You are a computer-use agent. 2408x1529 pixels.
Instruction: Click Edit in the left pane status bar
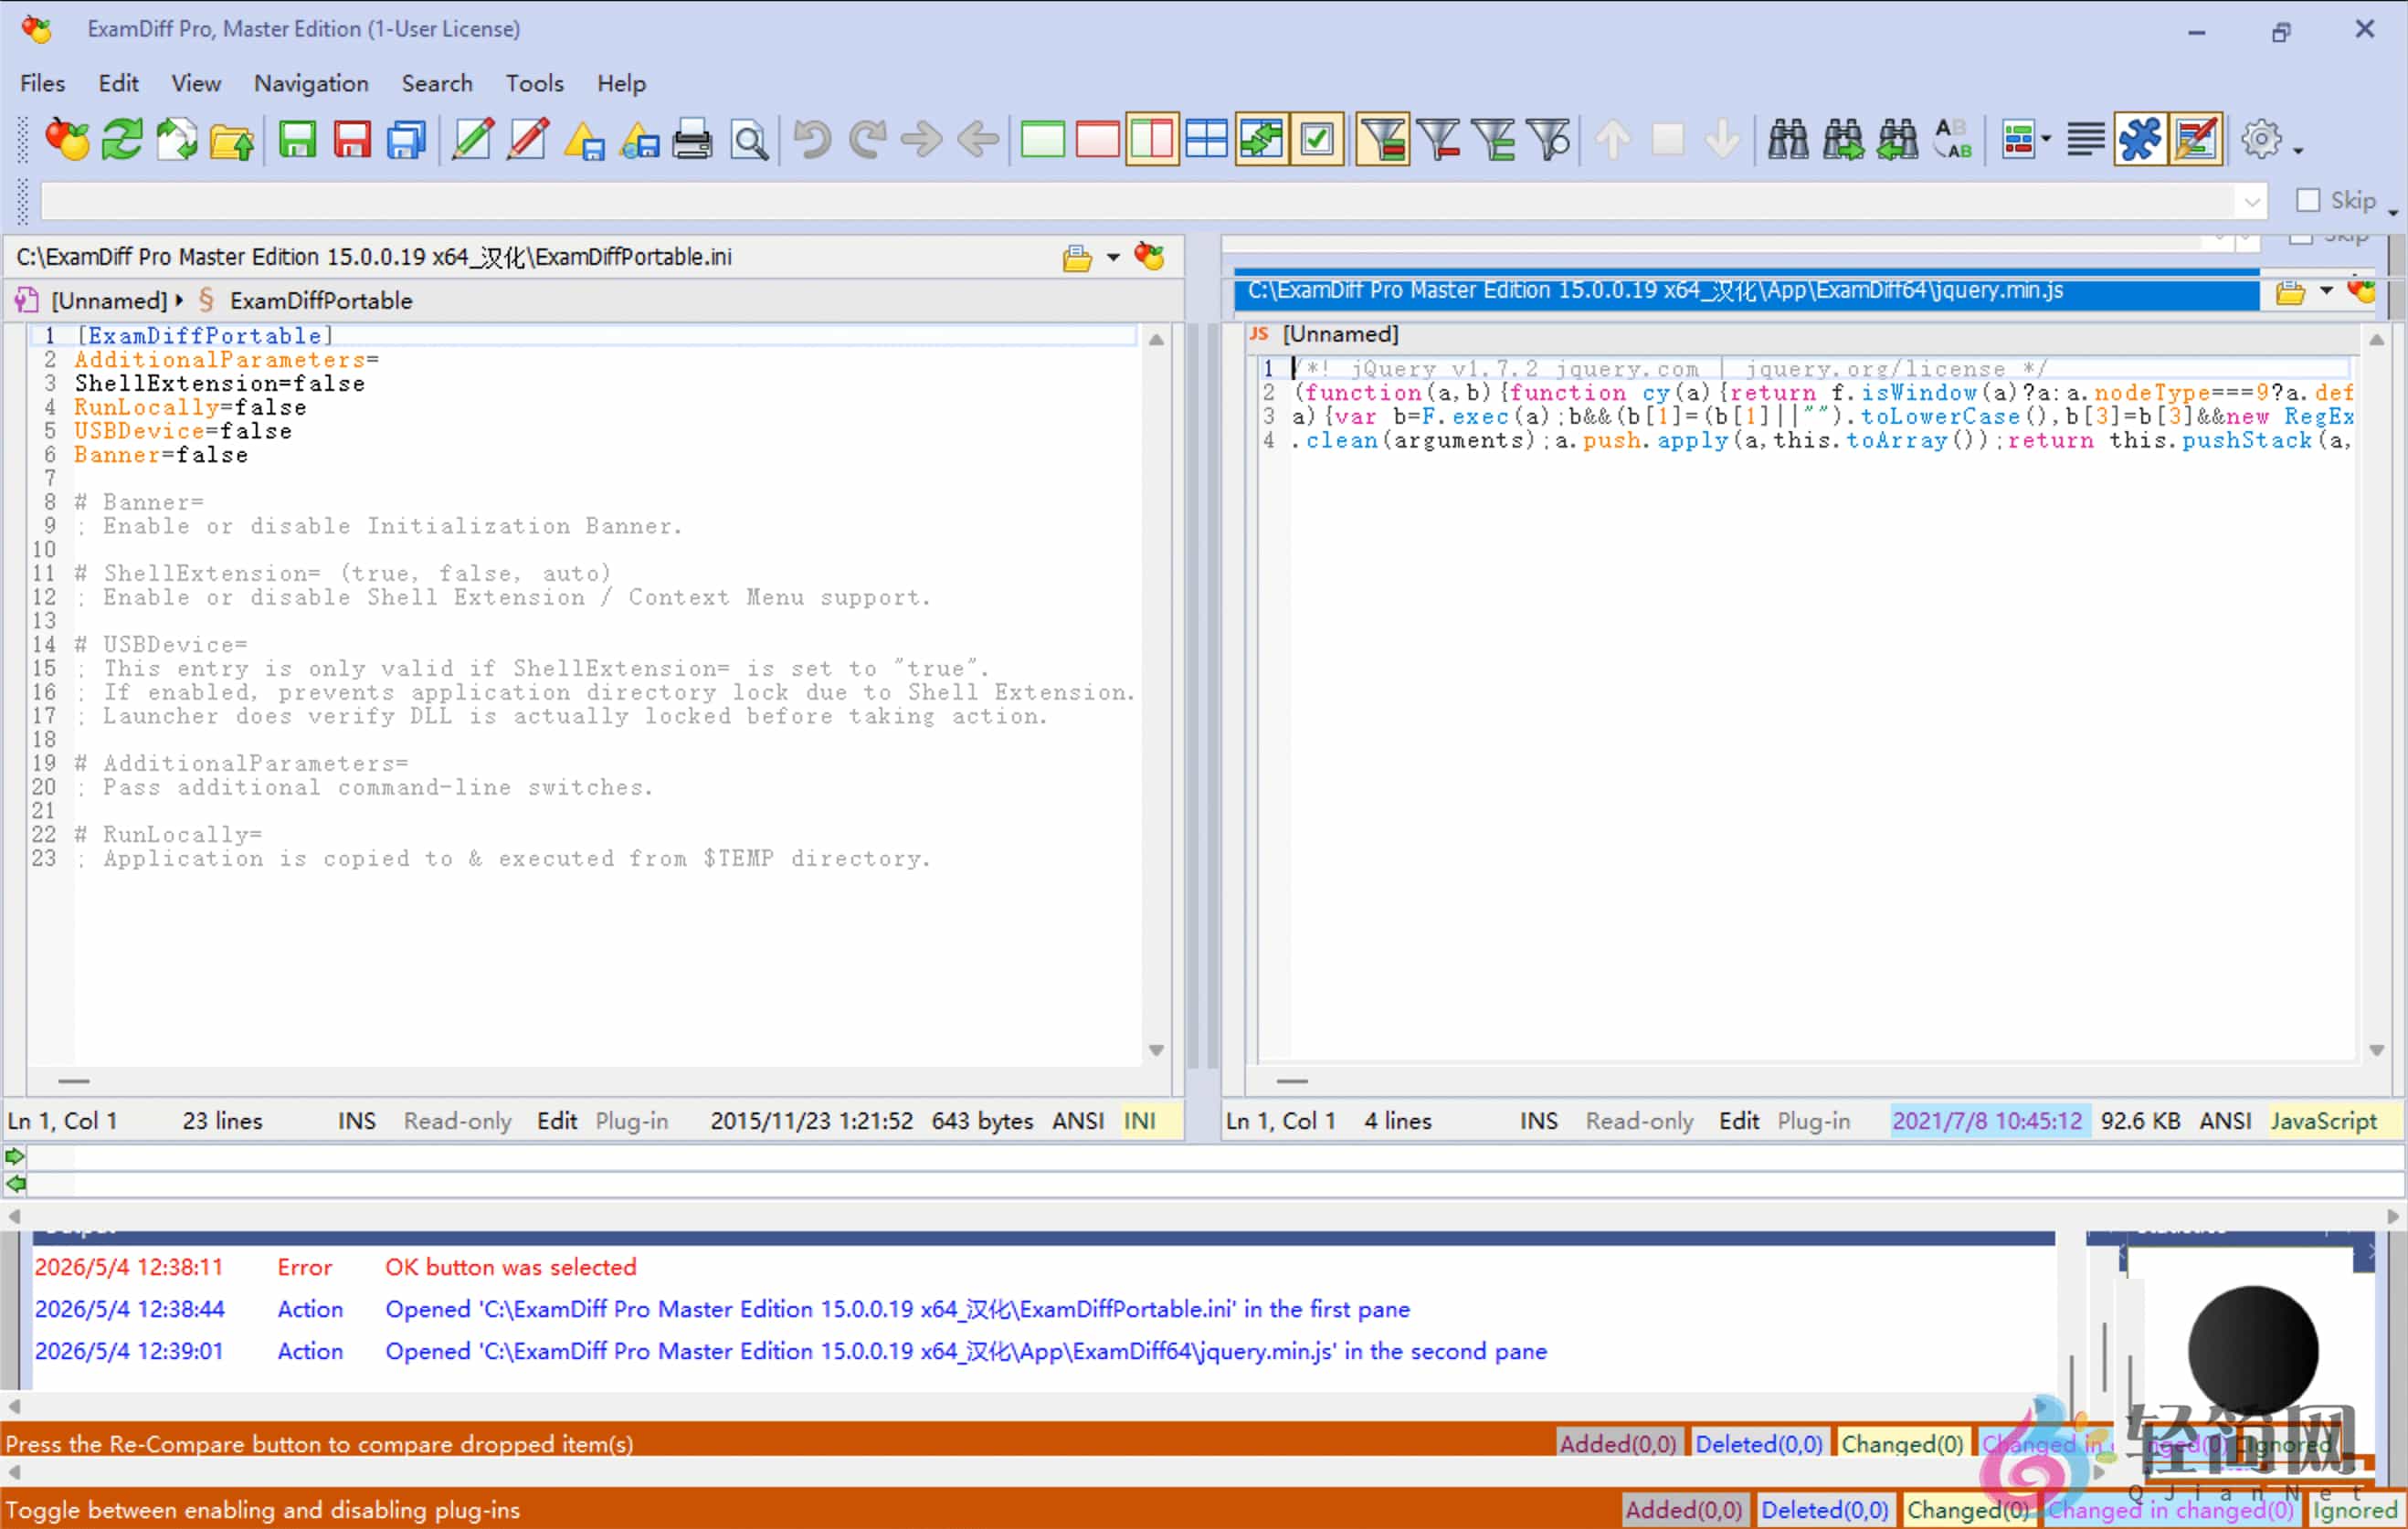[557, 1121]
